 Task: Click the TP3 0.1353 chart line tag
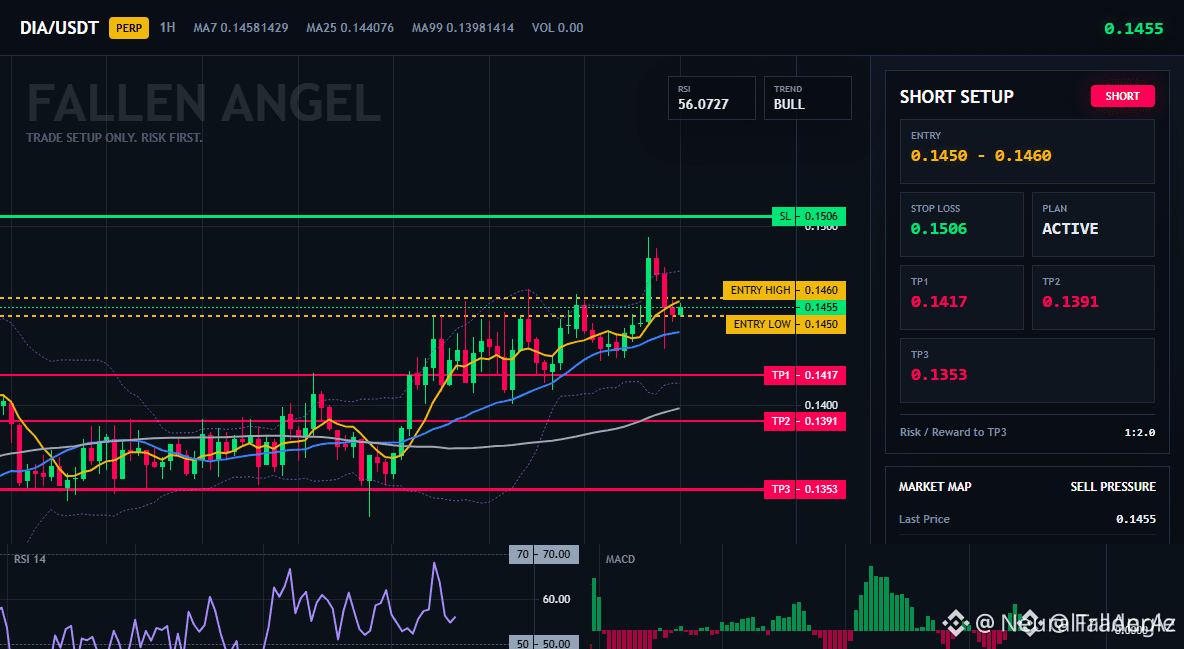[x=805, y=489]
